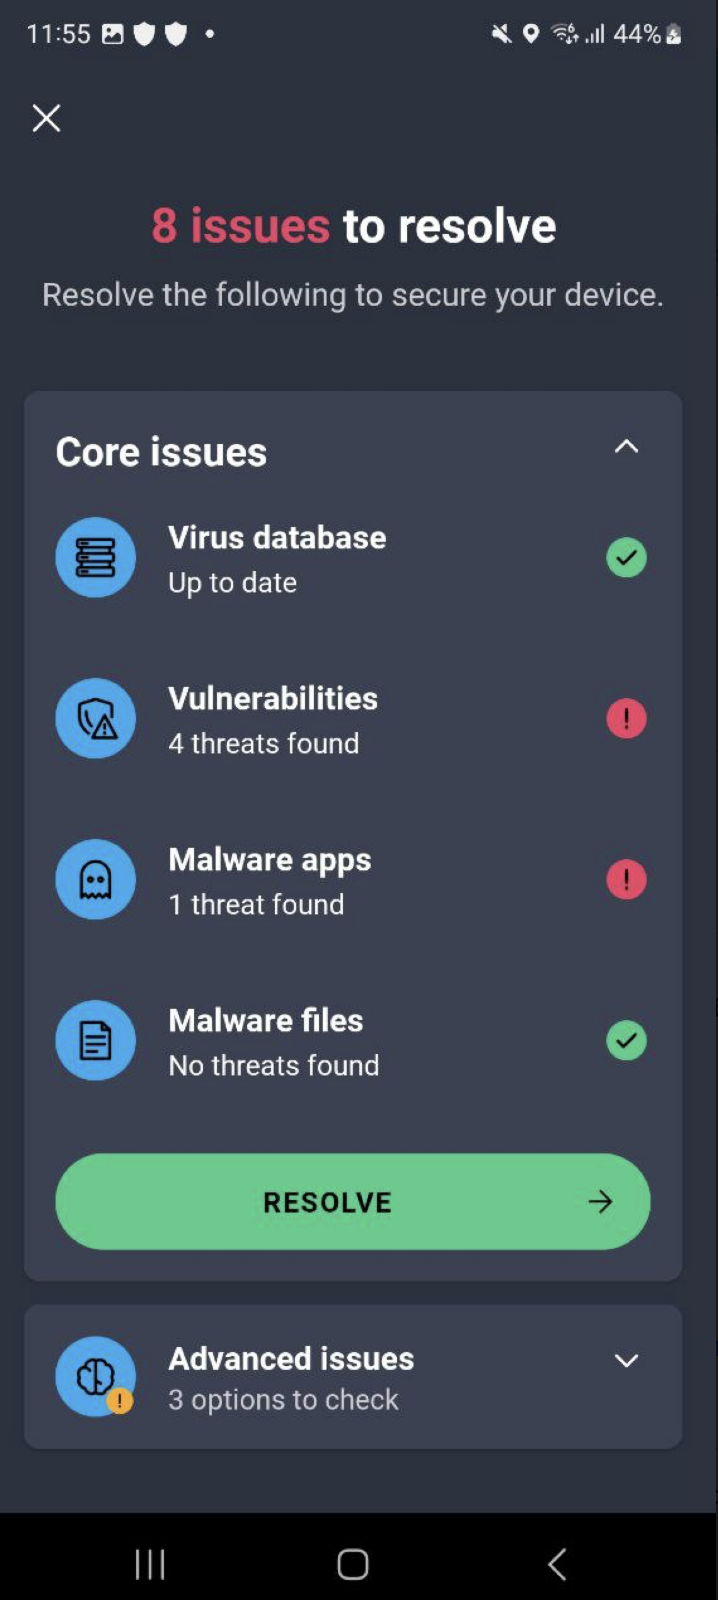Tap the Core issues heading
The image size is (718, 1600).
pos(161,452)
